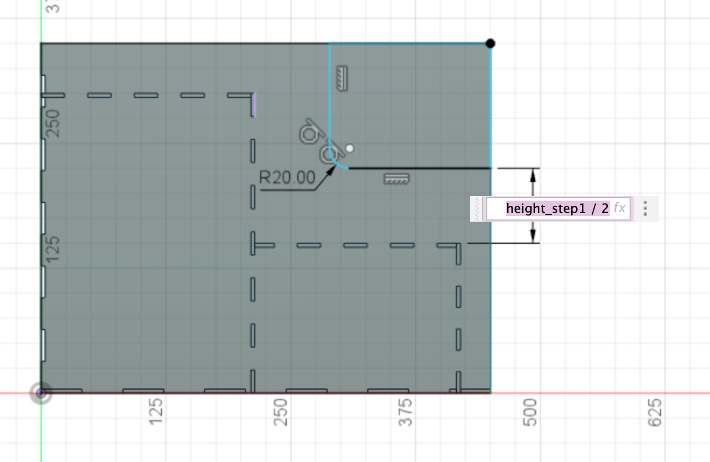This screenshot has height=462, width=710.
Task: Open the dimension input options menu (three dots)
Action: [x=645, y=209]
